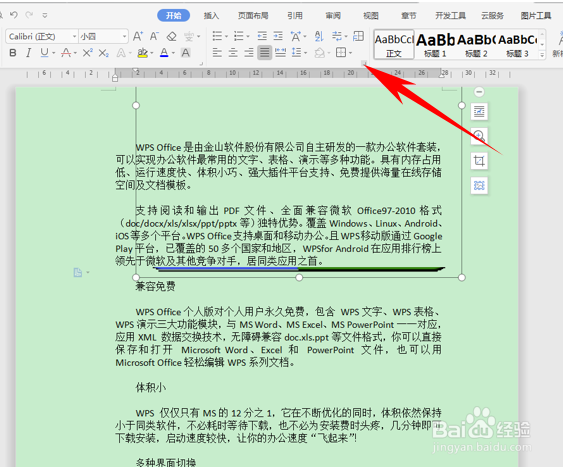Click the phonetic guide (变) icon
Viewport: 563px width, 467px height.
[189, 36]
